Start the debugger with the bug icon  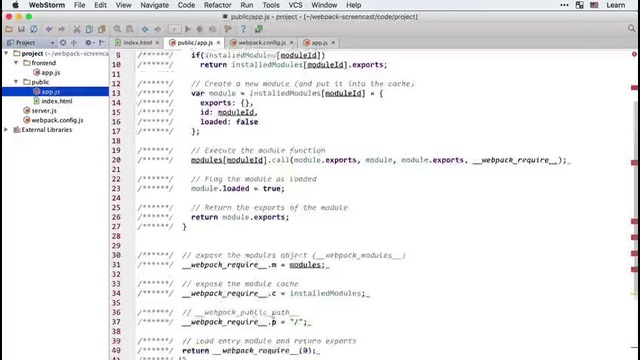(200, 29)
